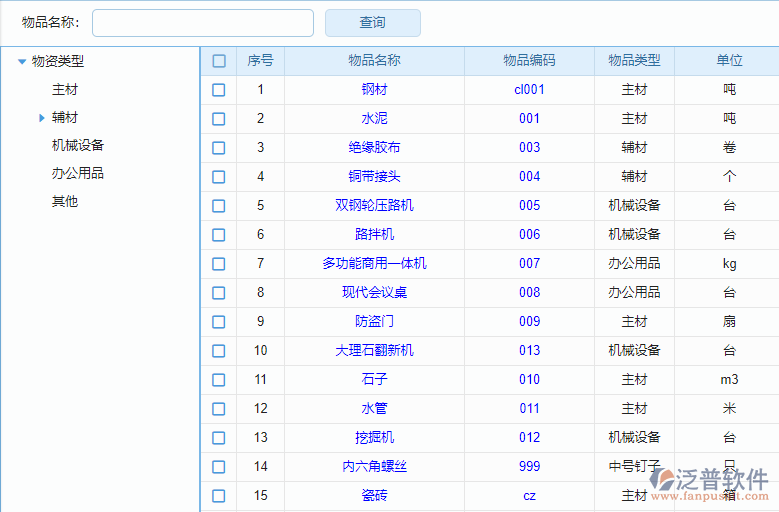The image size is (779, 512).
Task: Select 主材 in the category tree
Action: pyautogui.click(x=65, y=90)
